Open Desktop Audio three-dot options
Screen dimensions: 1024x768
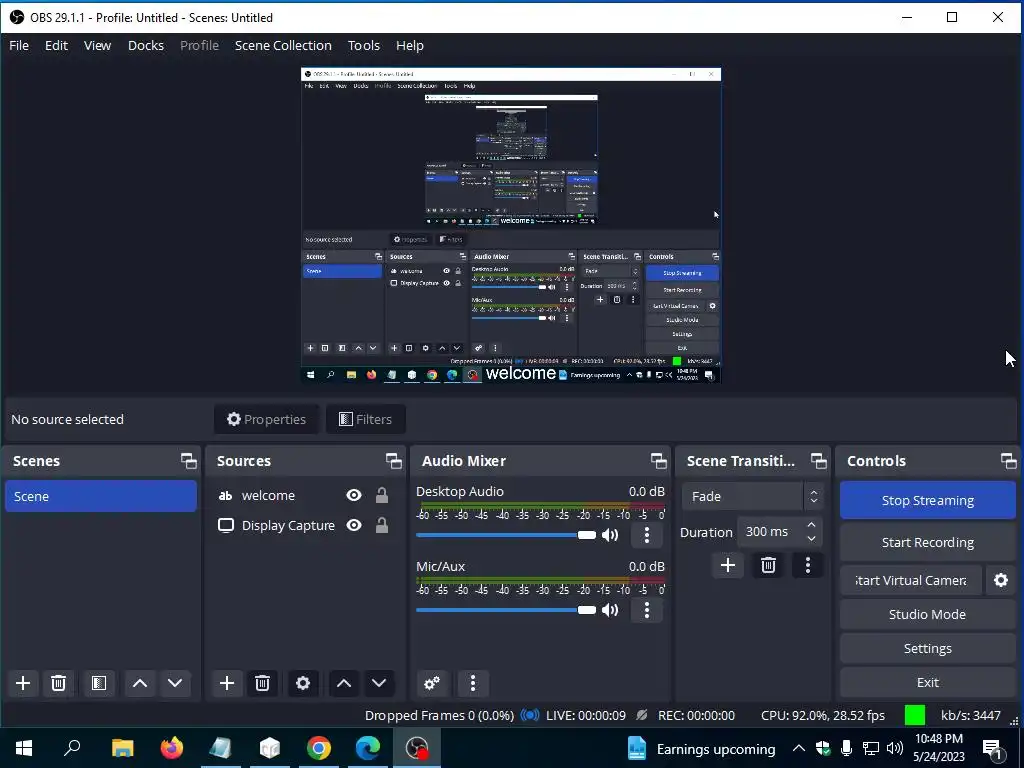point(647,536)
